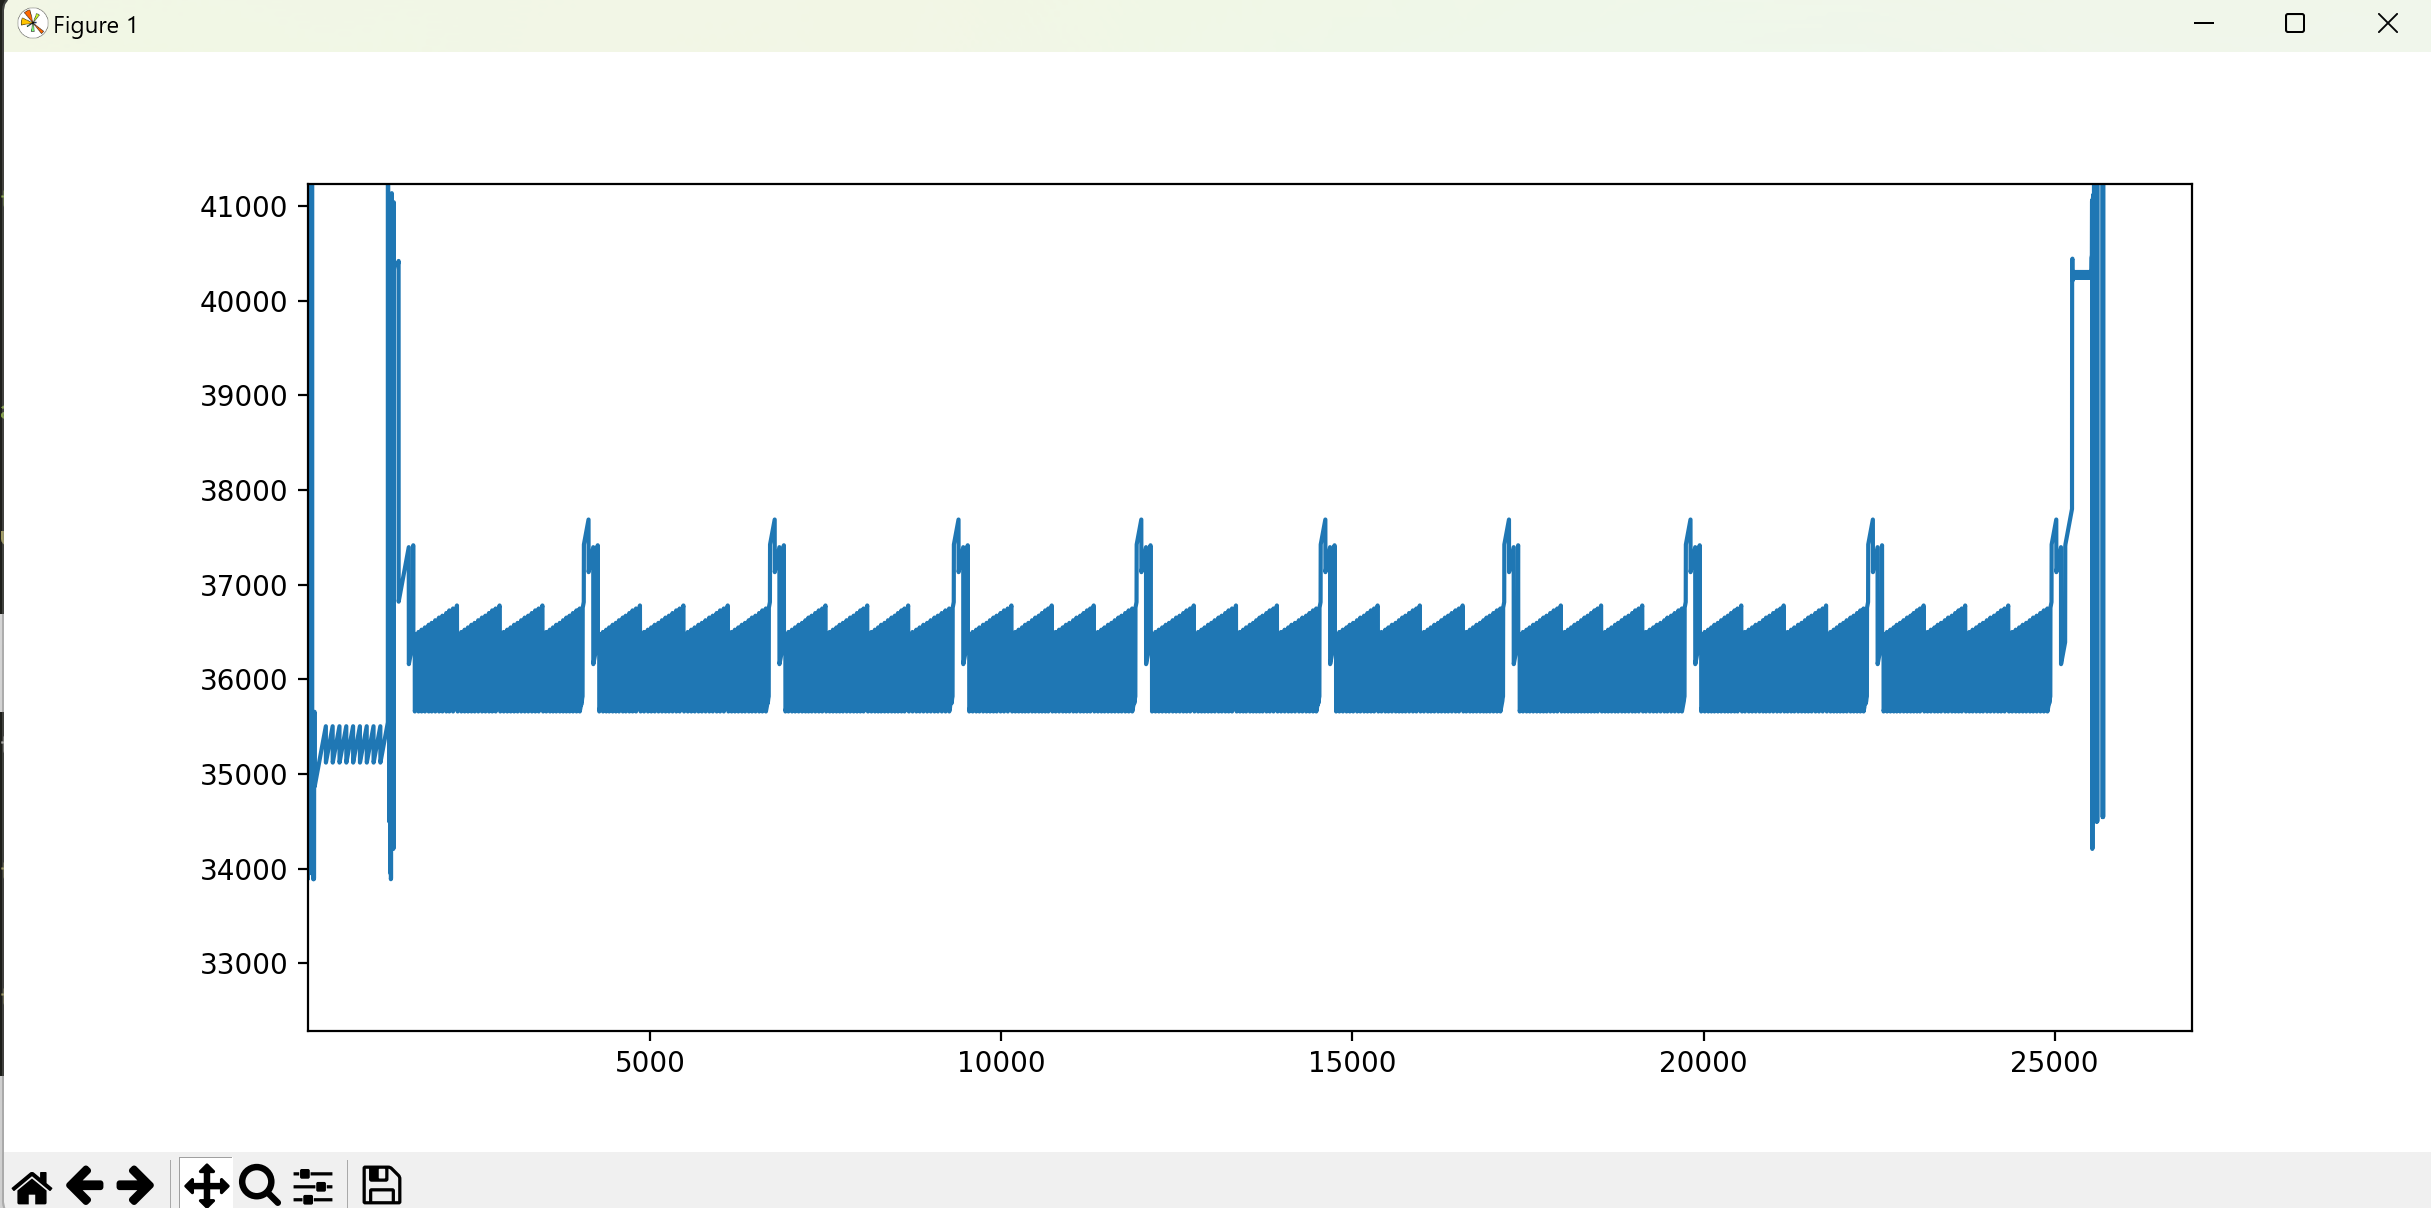The height and width of the screenshot is (1208, 2431).
Task: Click the 5000 x-axis tick label
Action: (x=649, y=1062)
